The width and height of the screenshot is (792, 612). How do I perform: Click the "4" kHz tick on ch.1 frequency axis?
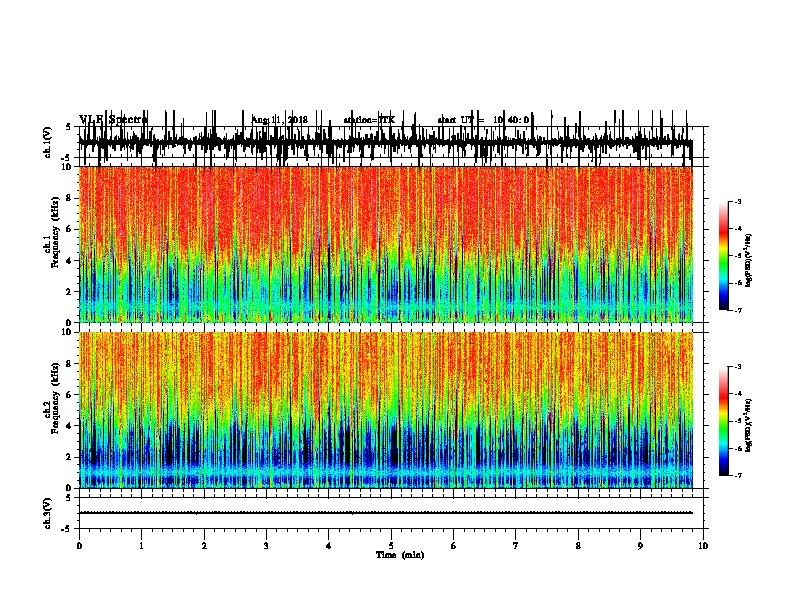pyautogui.click(x=69, y=261)
